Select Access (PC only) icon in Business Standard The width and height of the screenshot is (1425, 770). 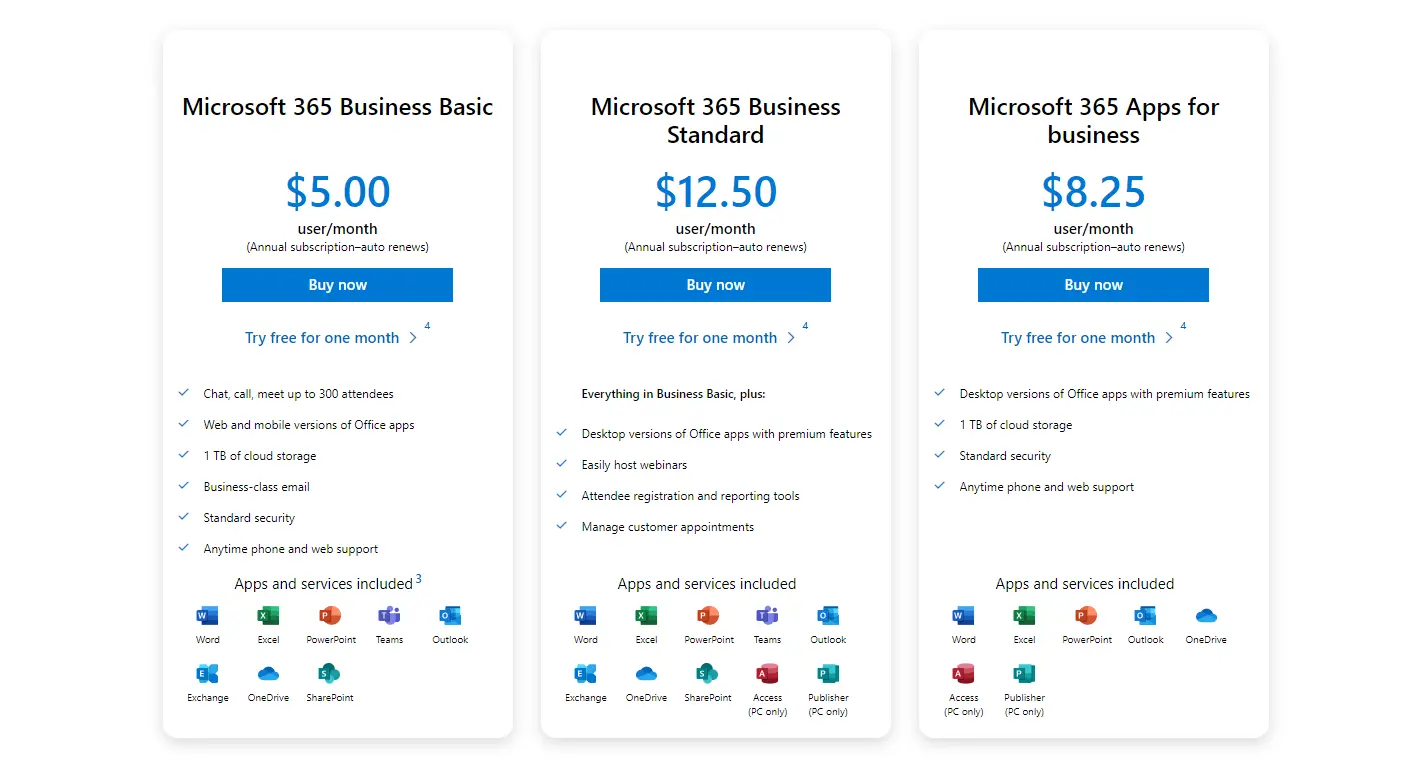[768, 673]
